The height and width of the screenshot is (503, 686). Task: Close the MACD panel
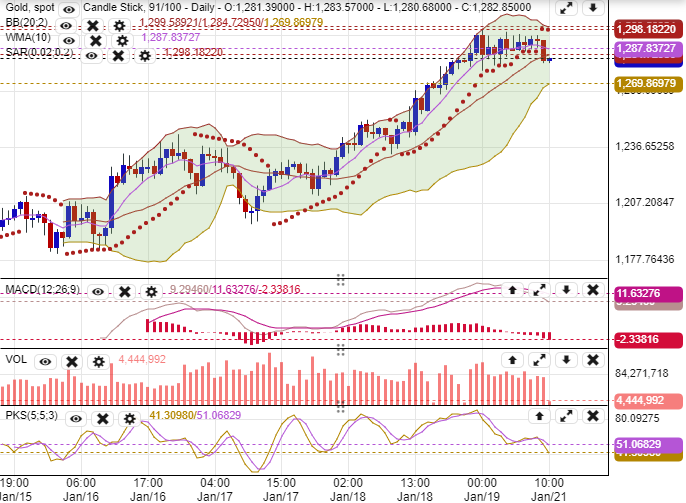593,290
